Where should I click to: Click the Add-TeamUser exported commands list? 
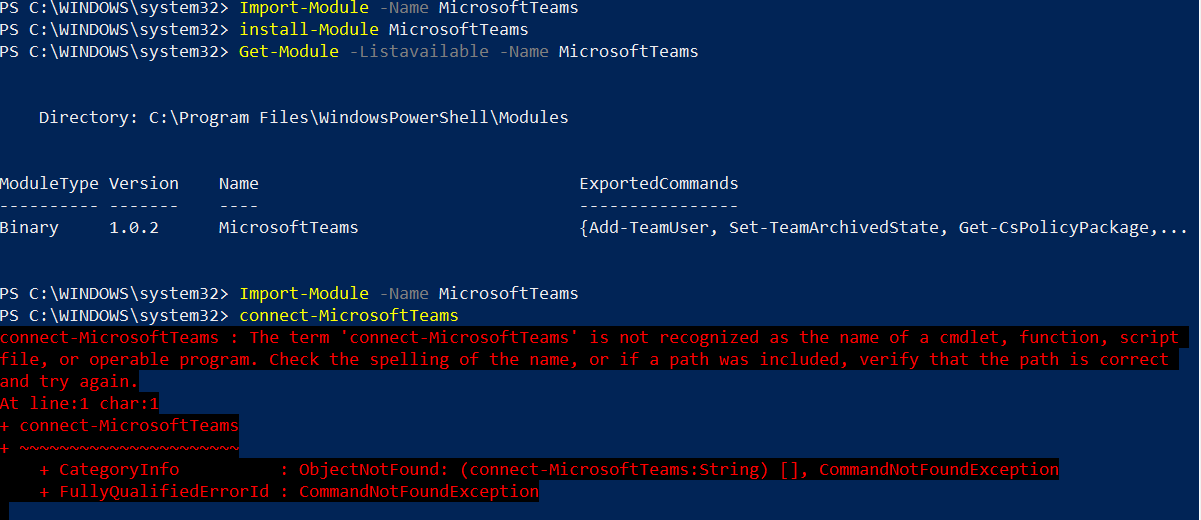pyautogui.click(x=884, y=228)
